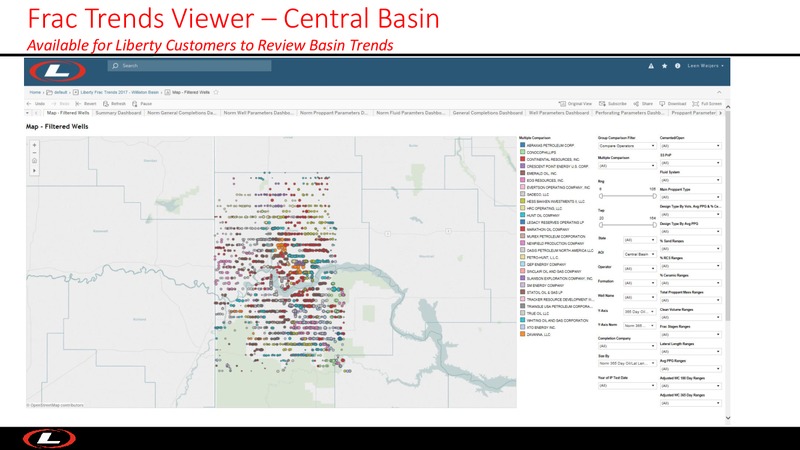Screen dimensions: 800x450
Task: Open the Norm Proppant Parameters Dashboard tab
Action: 334,113
